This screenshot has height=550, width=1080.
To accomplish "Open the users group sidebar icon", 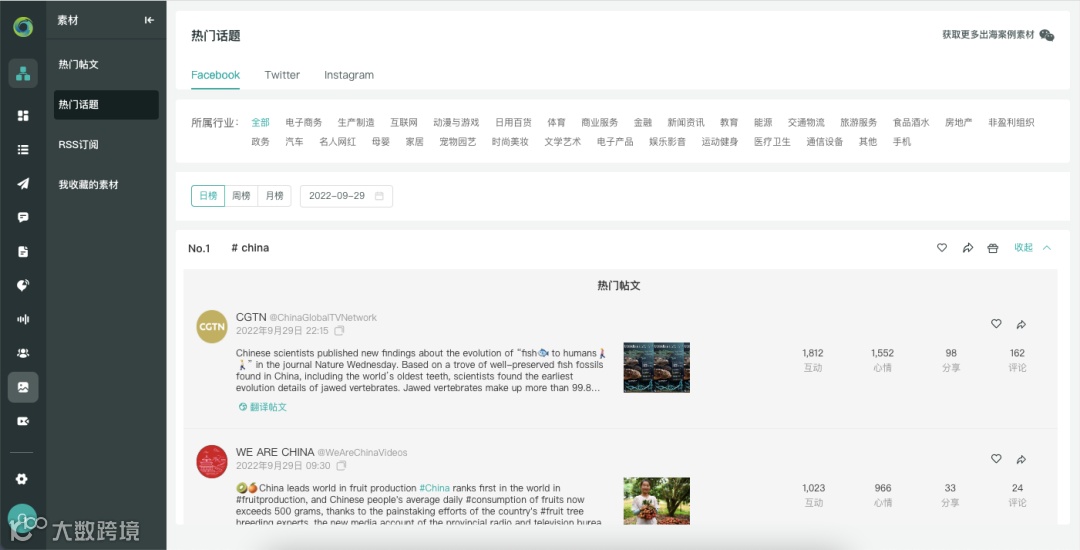I will [x=23, y=353].
